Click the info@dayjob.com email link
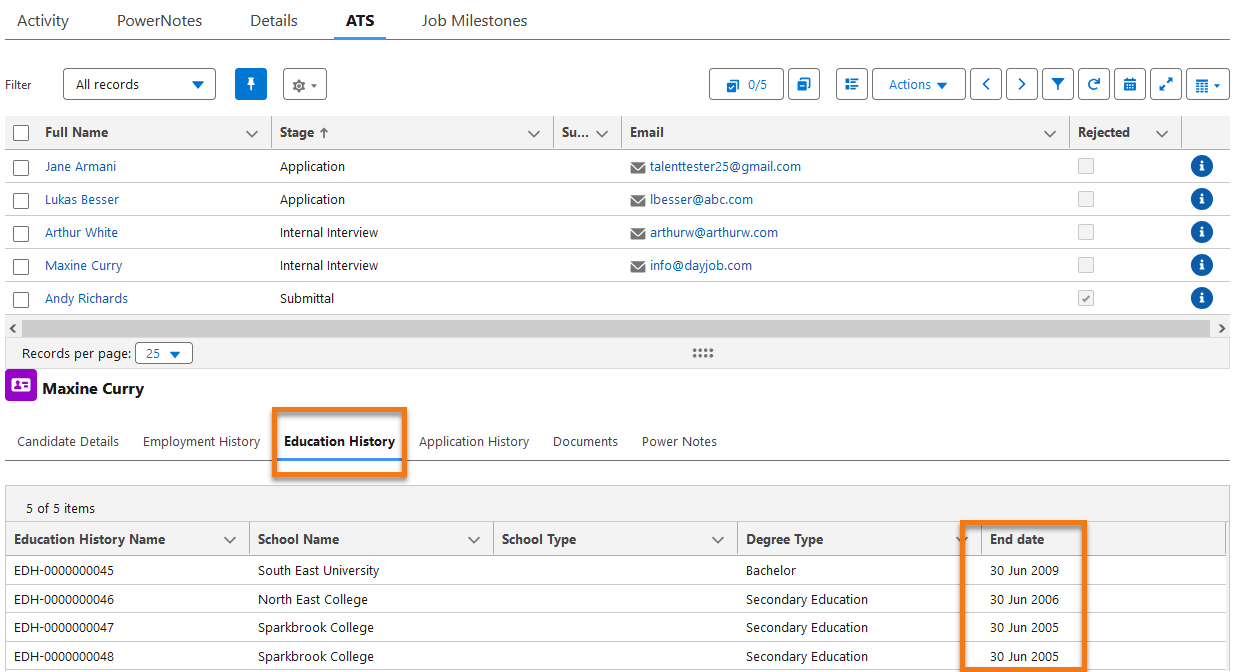Viewport: 1238px width, 672px height. pyautogui.click(x=701, y=266)
